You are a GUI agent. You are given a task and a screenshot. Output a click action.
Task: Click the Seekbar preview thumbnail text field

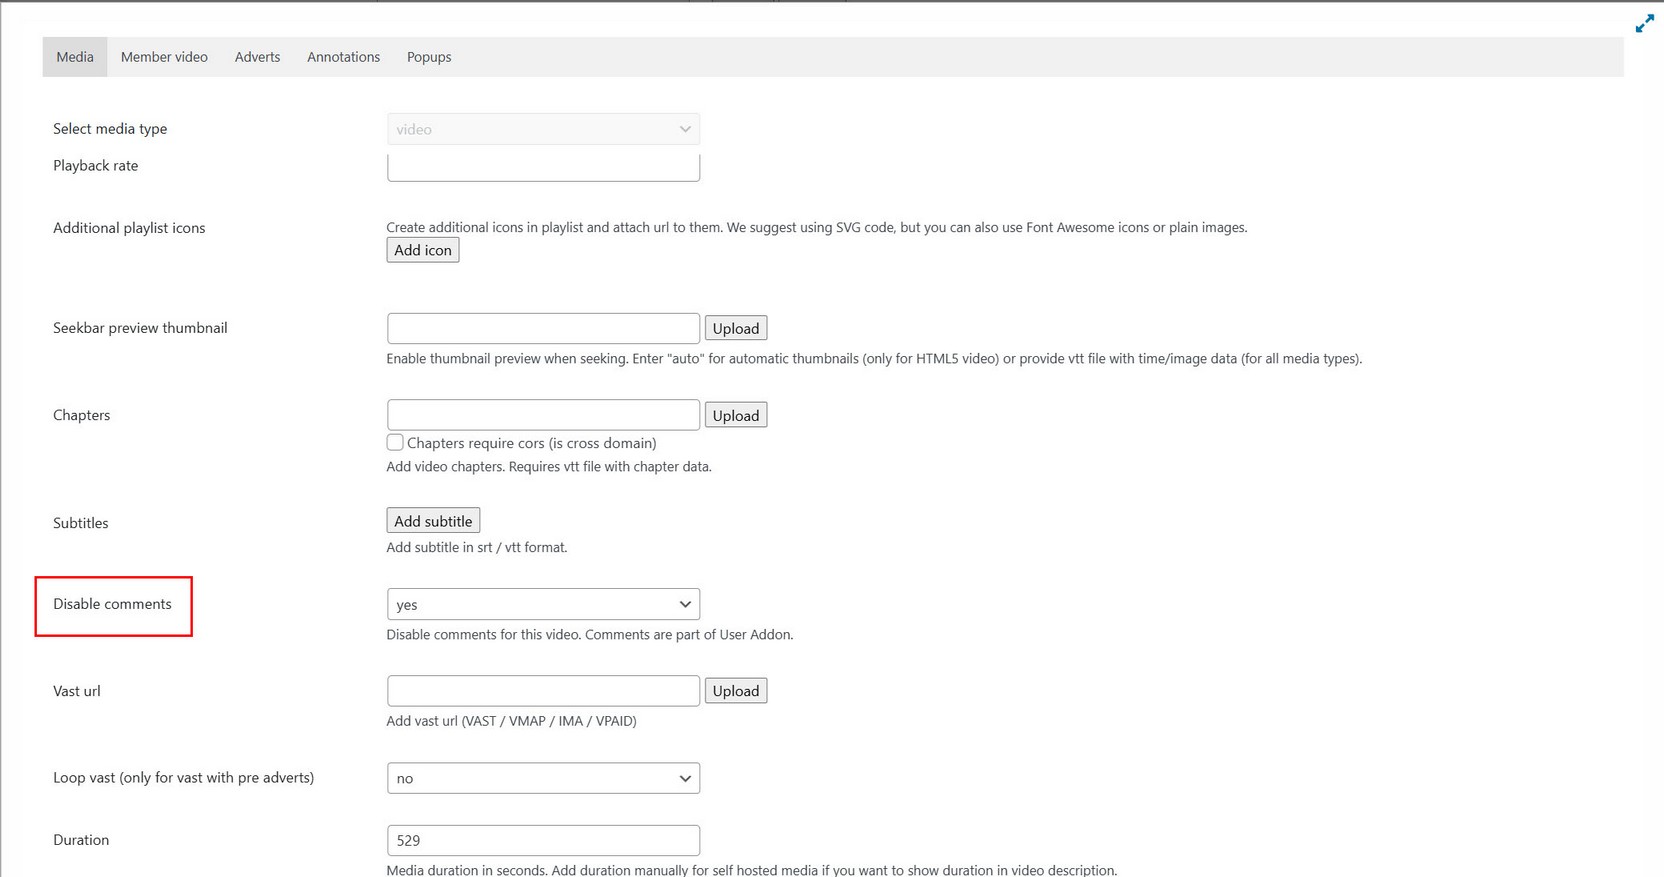[x=543, y=328]
